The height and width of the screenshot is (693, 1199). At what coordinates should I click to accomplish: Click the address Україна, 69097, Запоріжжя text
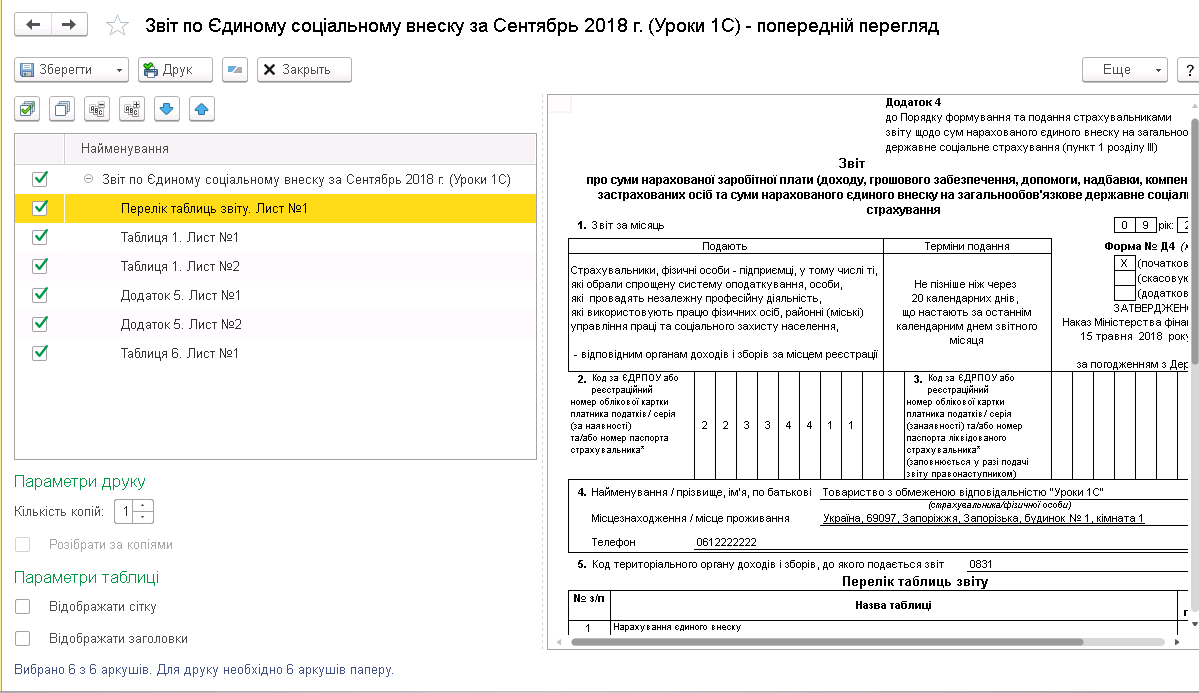pyautogui.click(x=983, y=519)
